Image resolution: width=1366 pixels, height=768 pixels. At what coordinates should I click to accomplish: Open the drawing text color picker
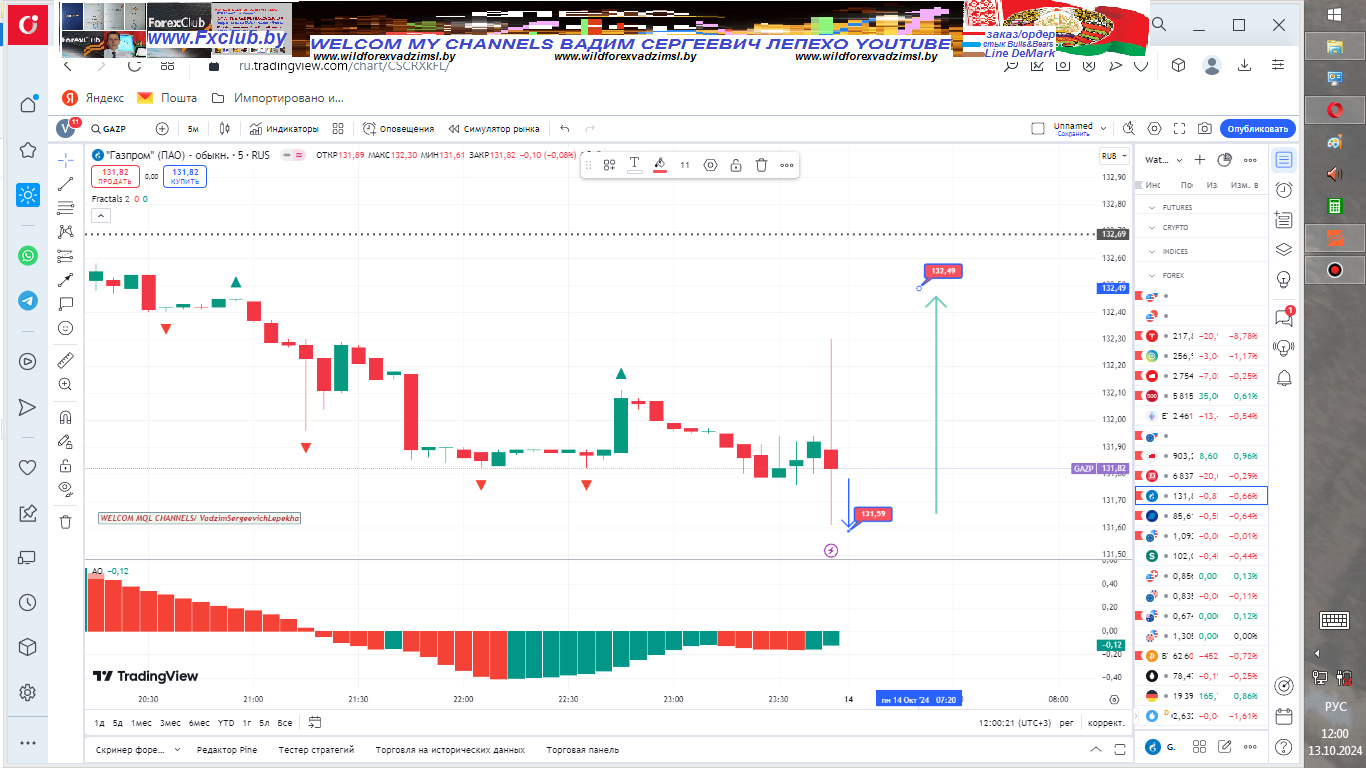[634, 165]
